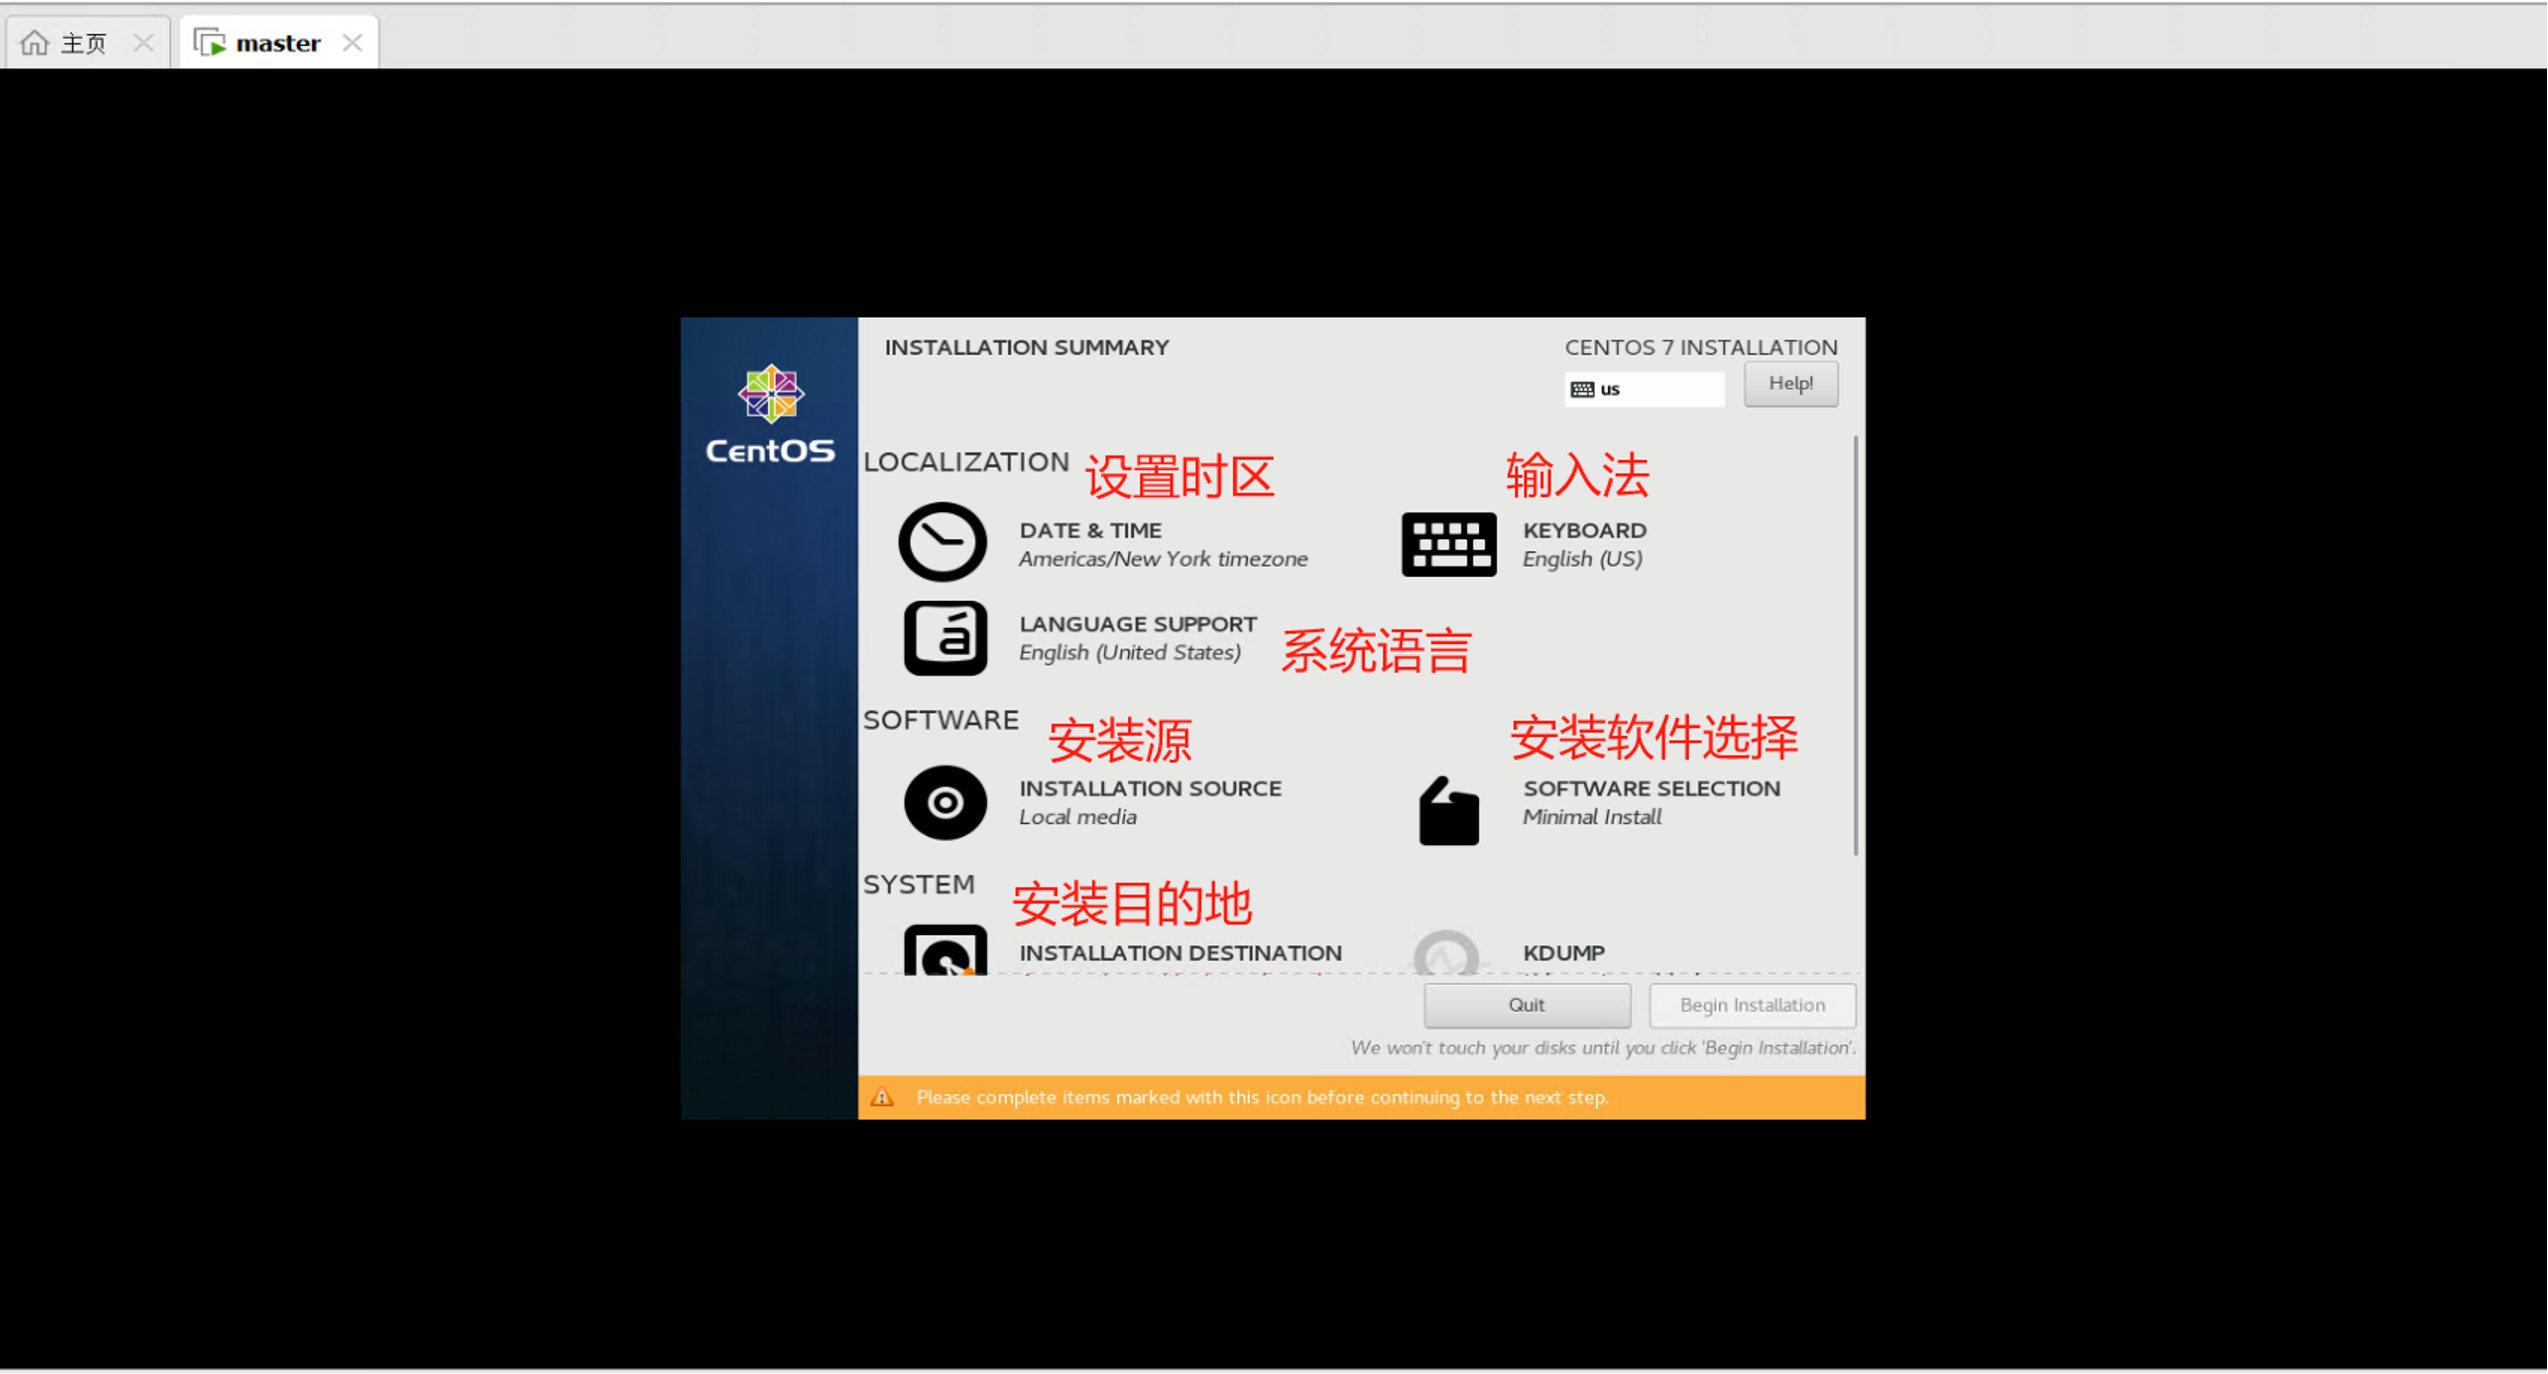Click the Help! button
This screenshot has height=1374, width=2548.
click(x=1789, y=384)
